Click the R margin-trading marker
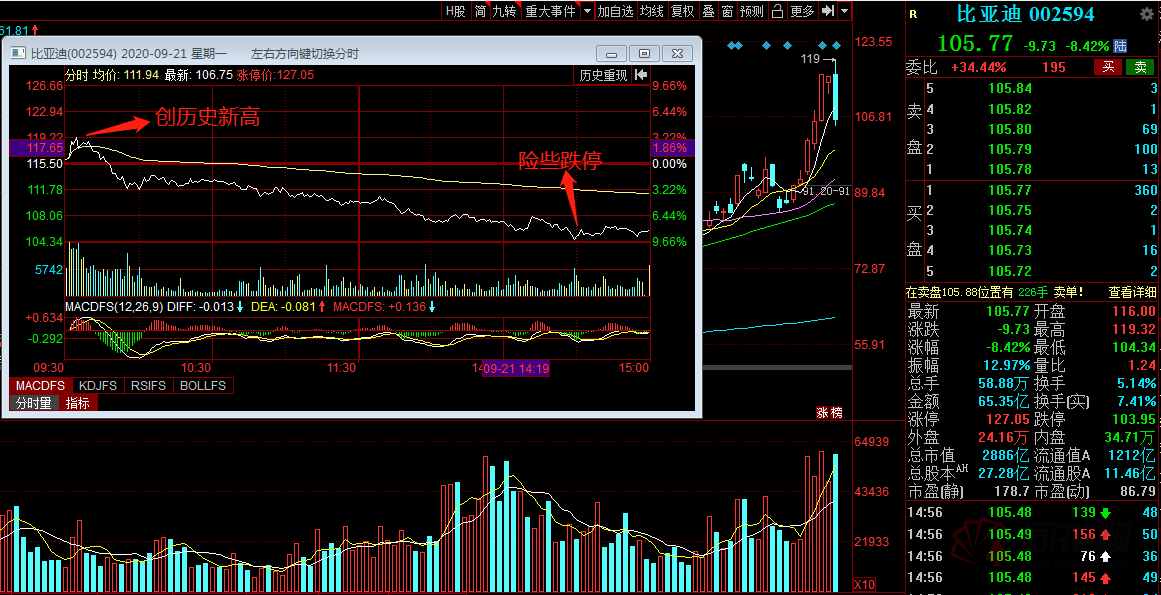Viewport: 1161px width, 595px height. point(913,13)
